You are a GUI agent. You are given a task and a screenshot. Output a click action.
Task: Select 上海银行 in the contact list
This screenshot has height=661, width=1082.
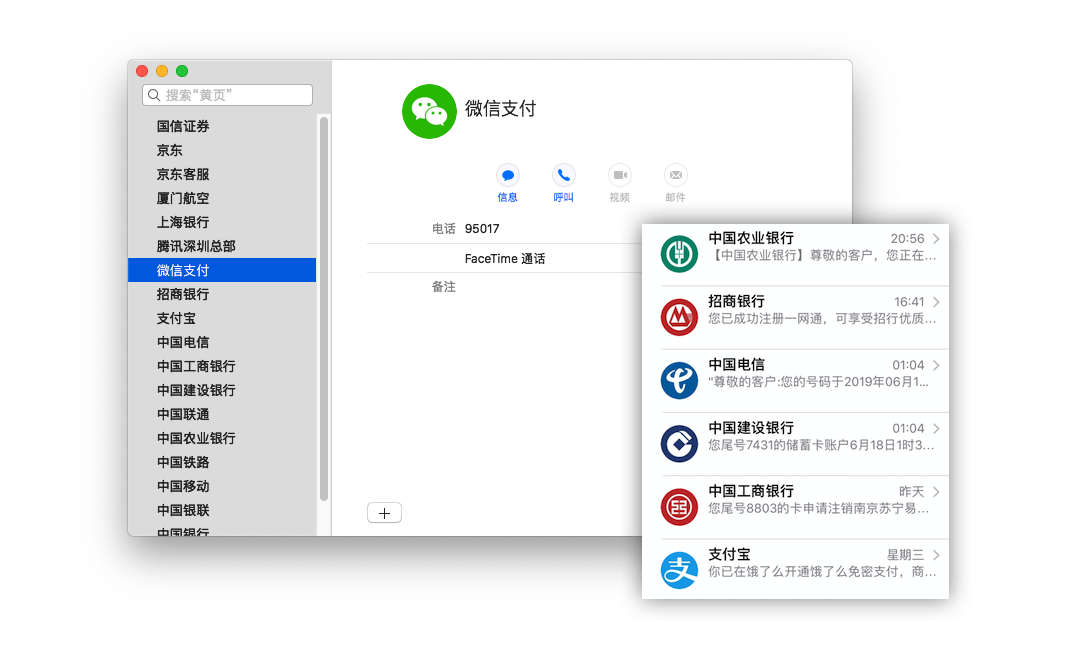point(183,222)
